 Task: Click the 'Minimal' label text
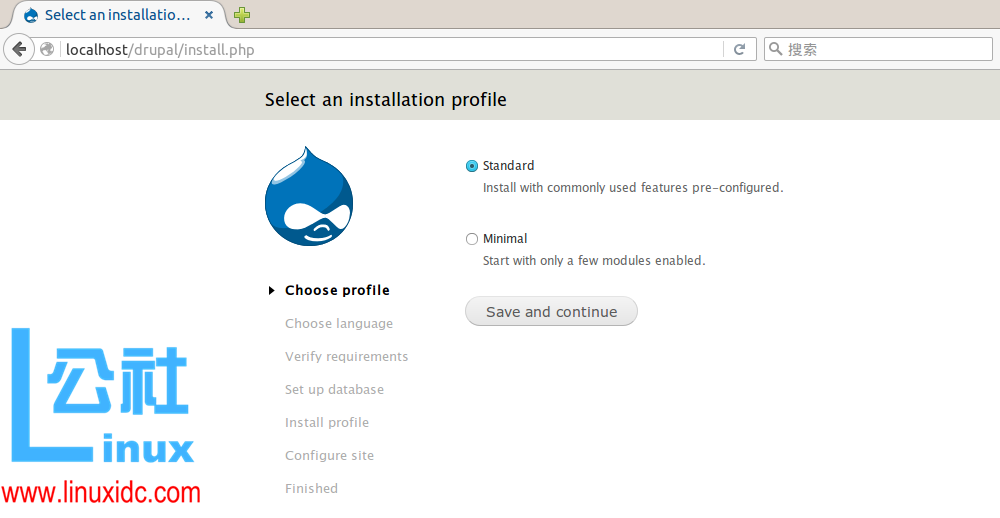coord(505,239)
